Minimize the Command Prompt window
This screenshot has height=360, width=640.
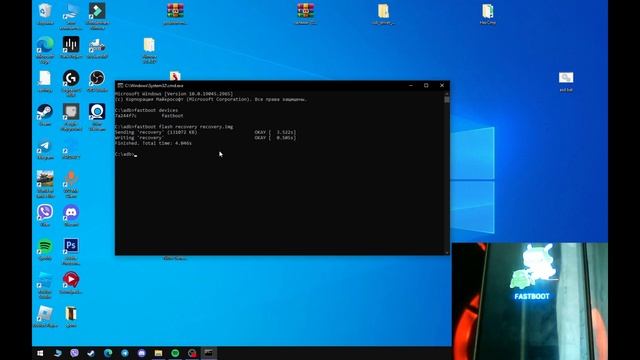point(411,85)
